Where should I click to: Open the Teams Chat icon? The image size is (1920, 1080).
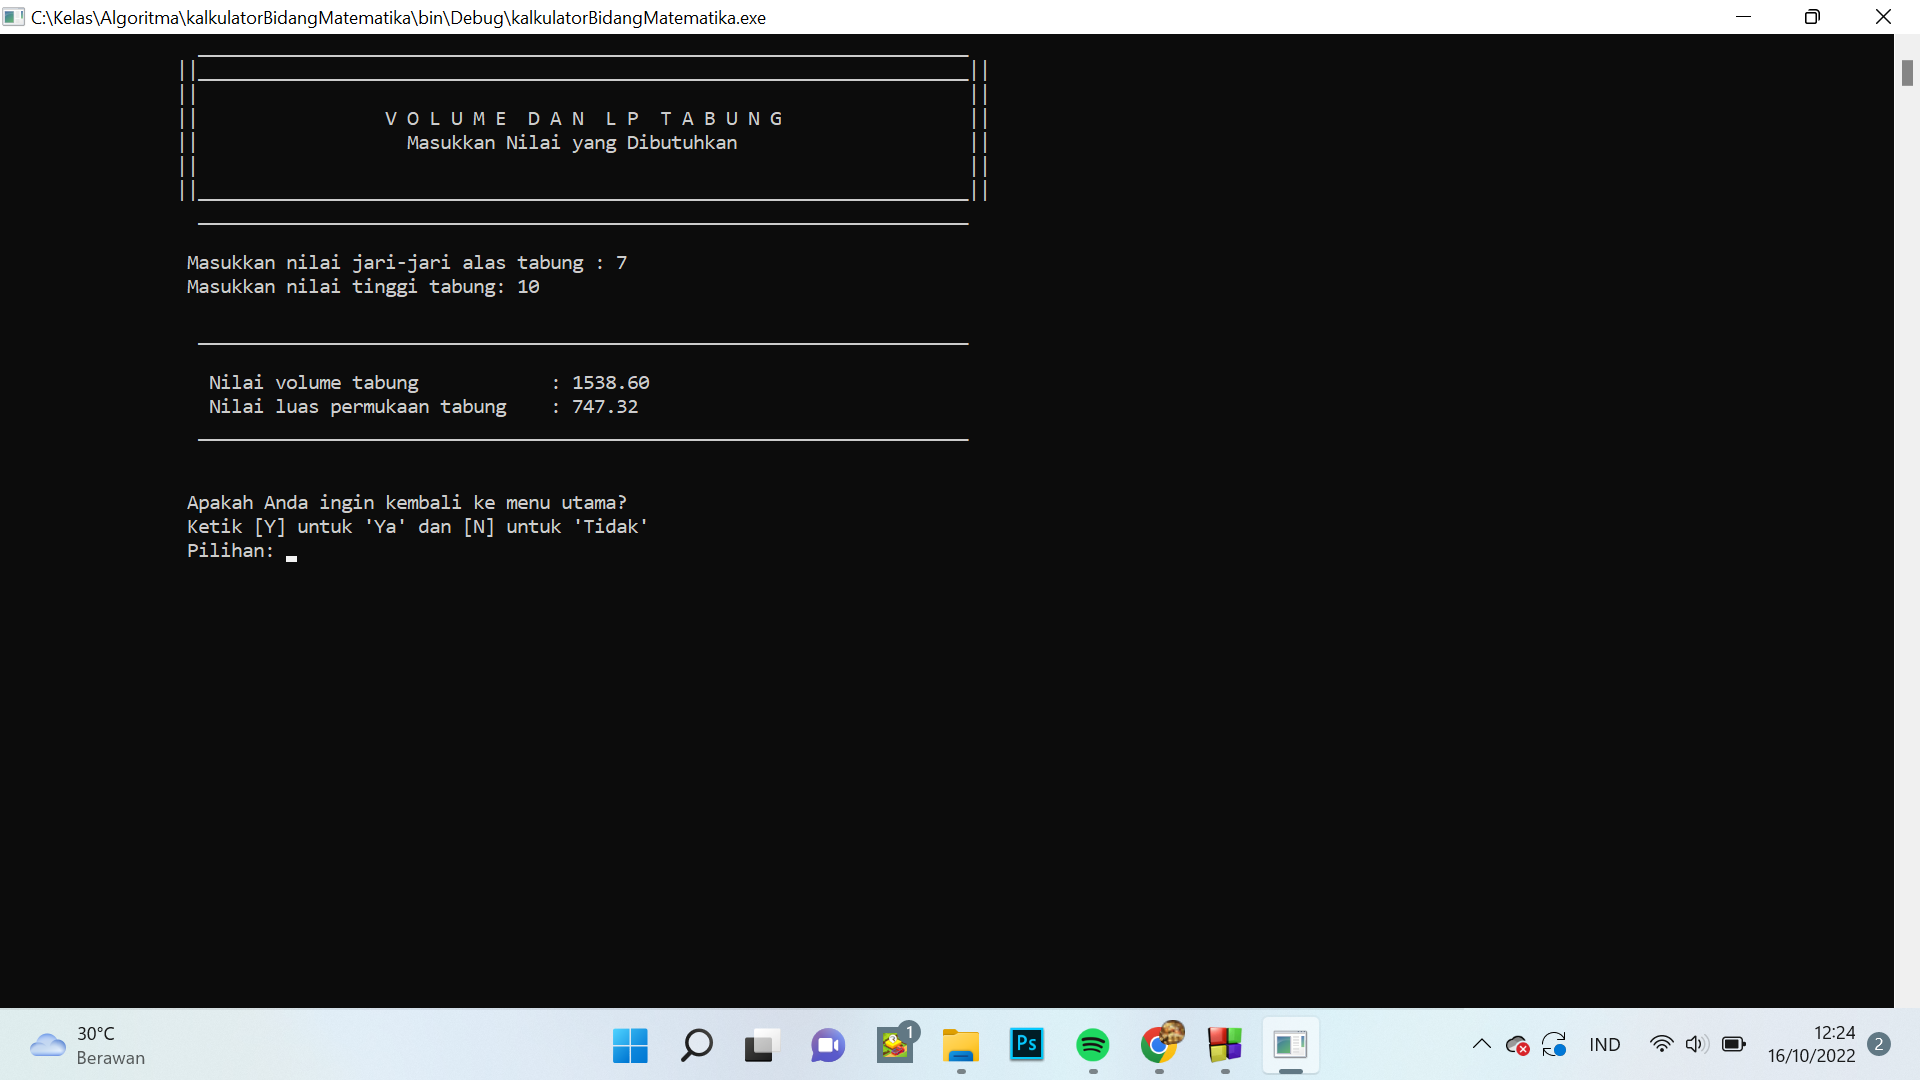click(827, 1045)
